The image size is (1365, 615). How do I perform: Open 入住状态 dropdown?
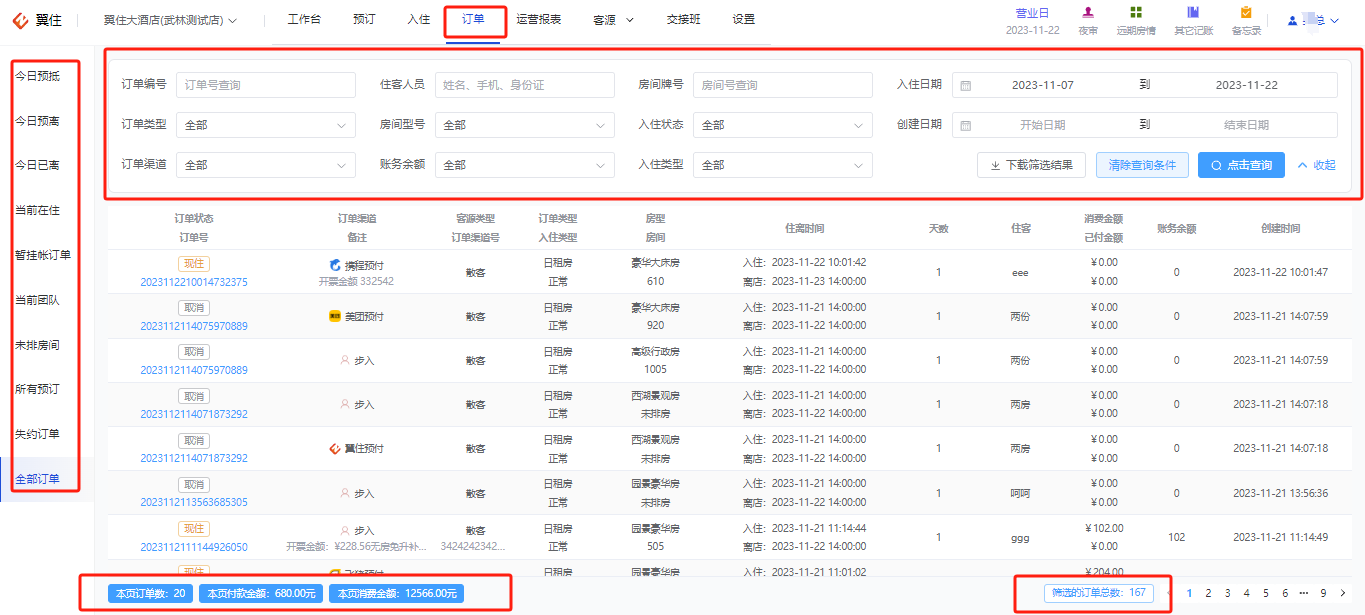[x=782, y=125]
